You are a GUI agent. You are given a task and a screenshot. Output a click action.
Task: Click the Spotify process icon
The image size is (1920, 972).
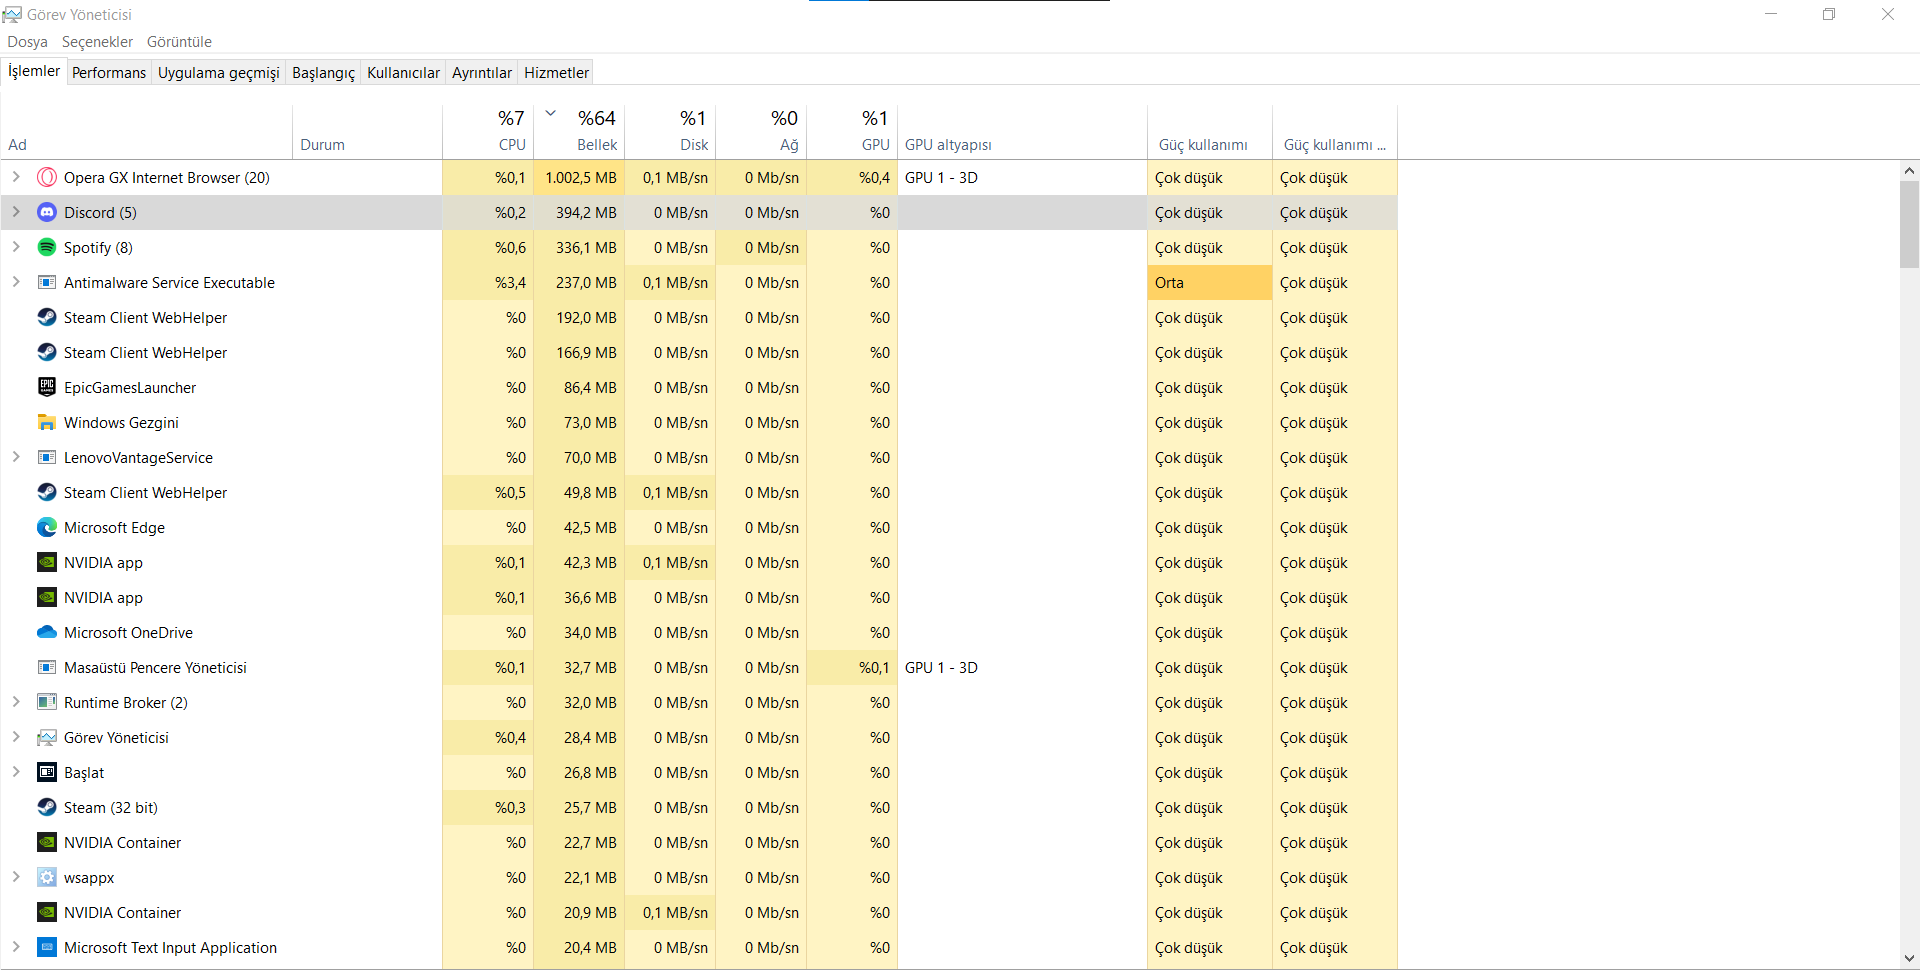pyautogui.click(x=47, y=248)
